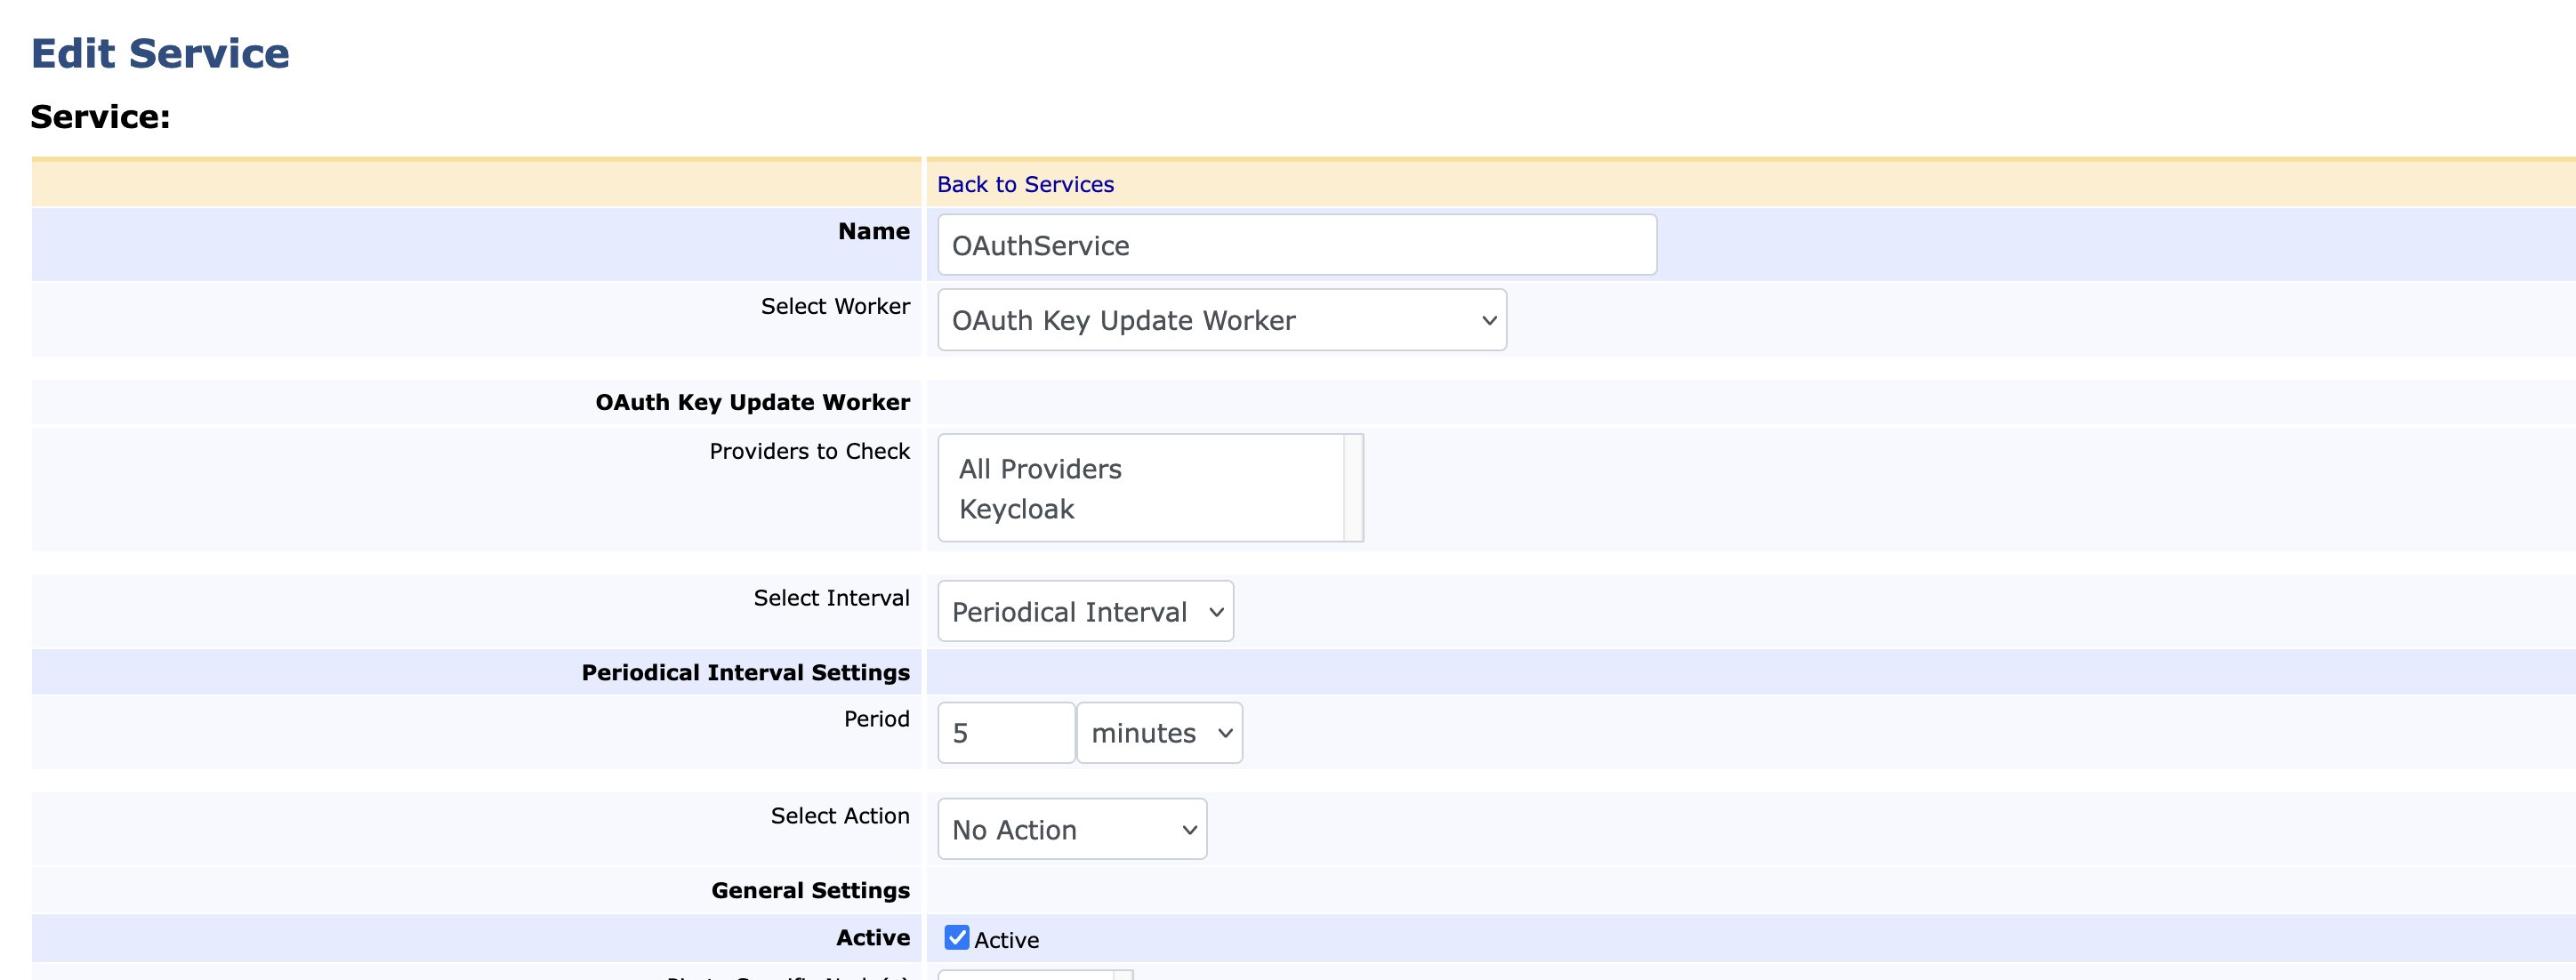The width and height of the screenshot is (2576, 980).
Task: Click the Active text label beside the checkbox
Action: pos(1006,940)
